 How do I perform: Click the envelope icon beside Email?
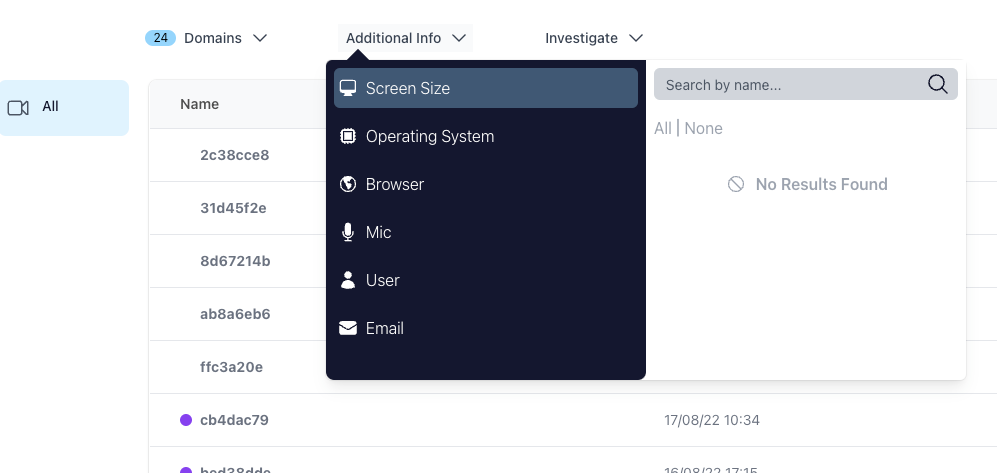(x=348, y=328)
